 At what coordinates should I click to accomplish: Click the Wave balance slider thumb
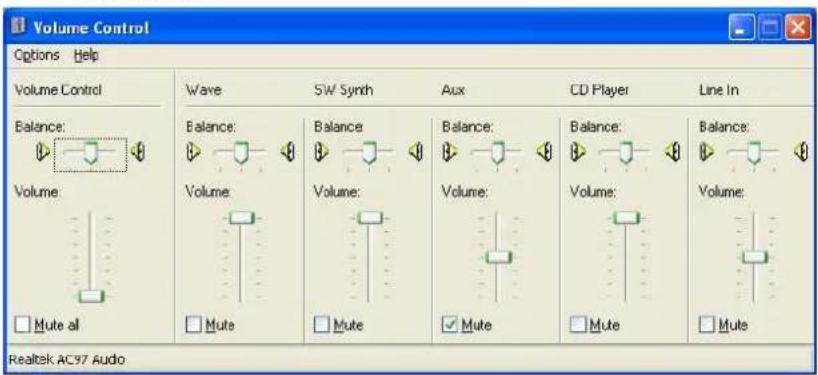click(x=240, y=152)
